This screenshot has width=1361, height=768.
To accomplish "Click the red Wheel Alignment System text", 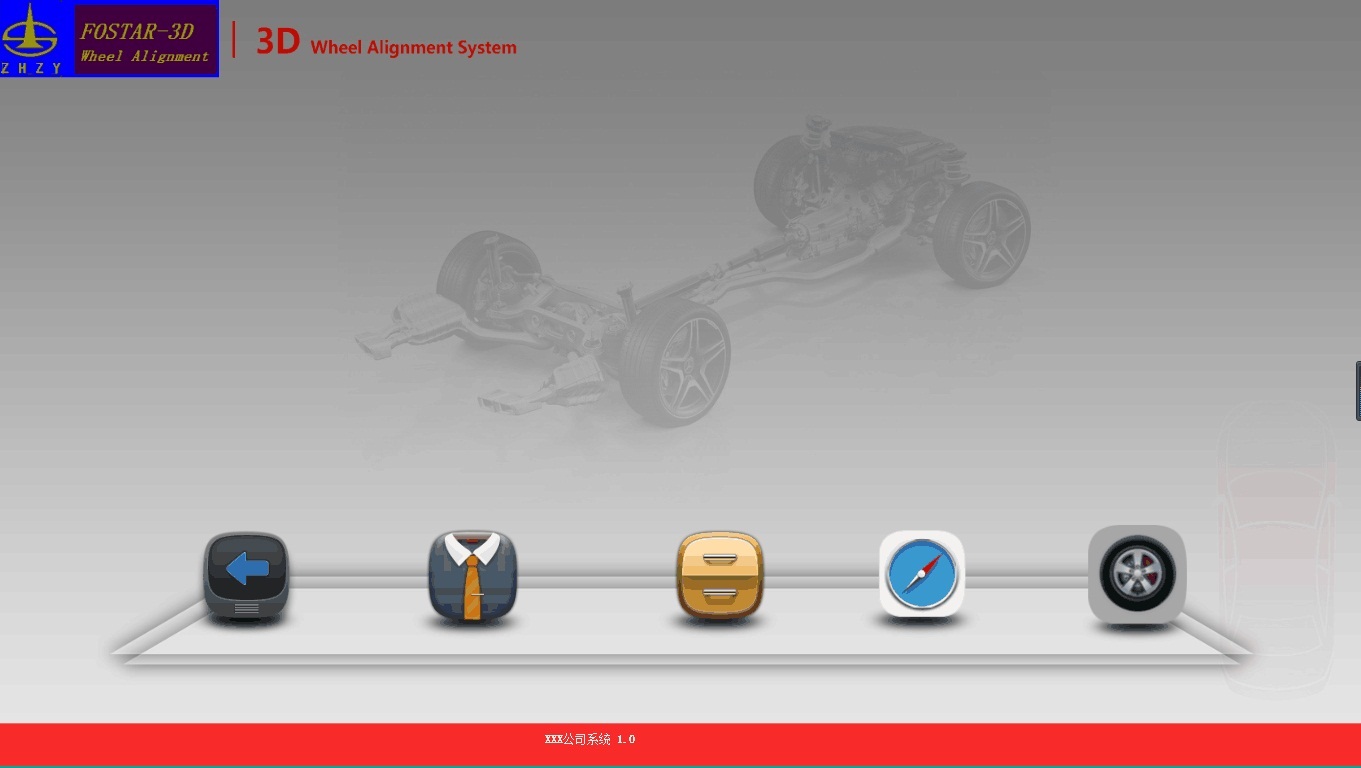I will 413,47.
